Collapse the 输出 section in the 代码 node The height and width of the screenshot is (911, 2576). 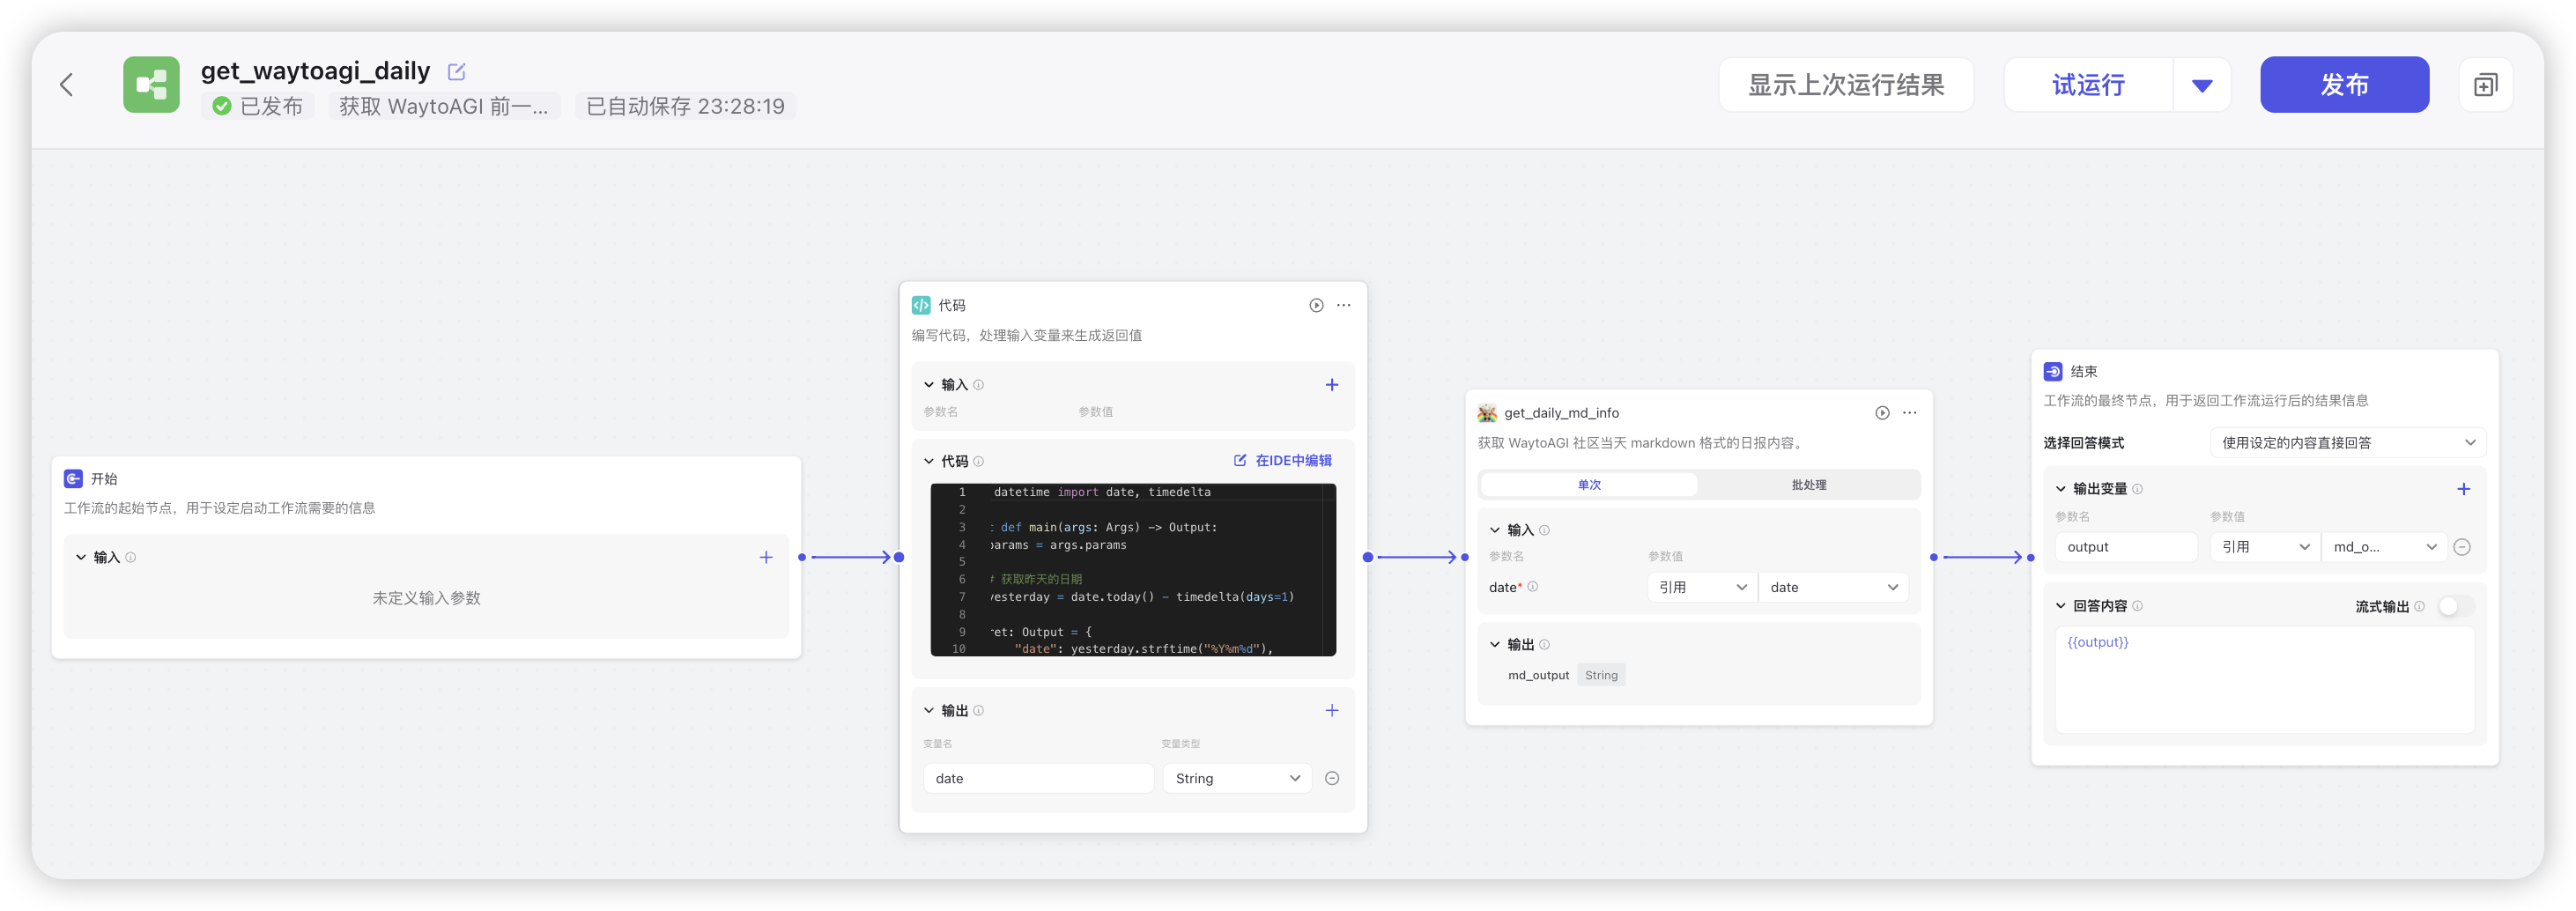coord(928,711)
